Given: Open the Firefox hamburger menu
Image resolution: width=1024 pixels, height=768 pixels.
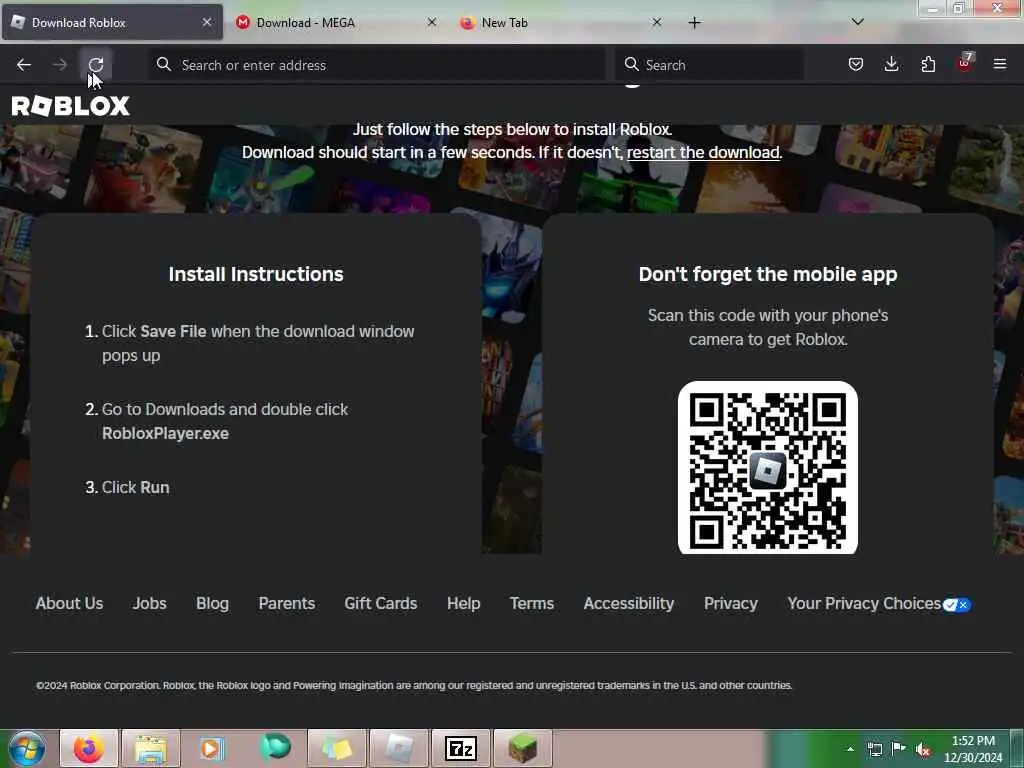Looking at the screenshot, I should (x=1000, y=64).
